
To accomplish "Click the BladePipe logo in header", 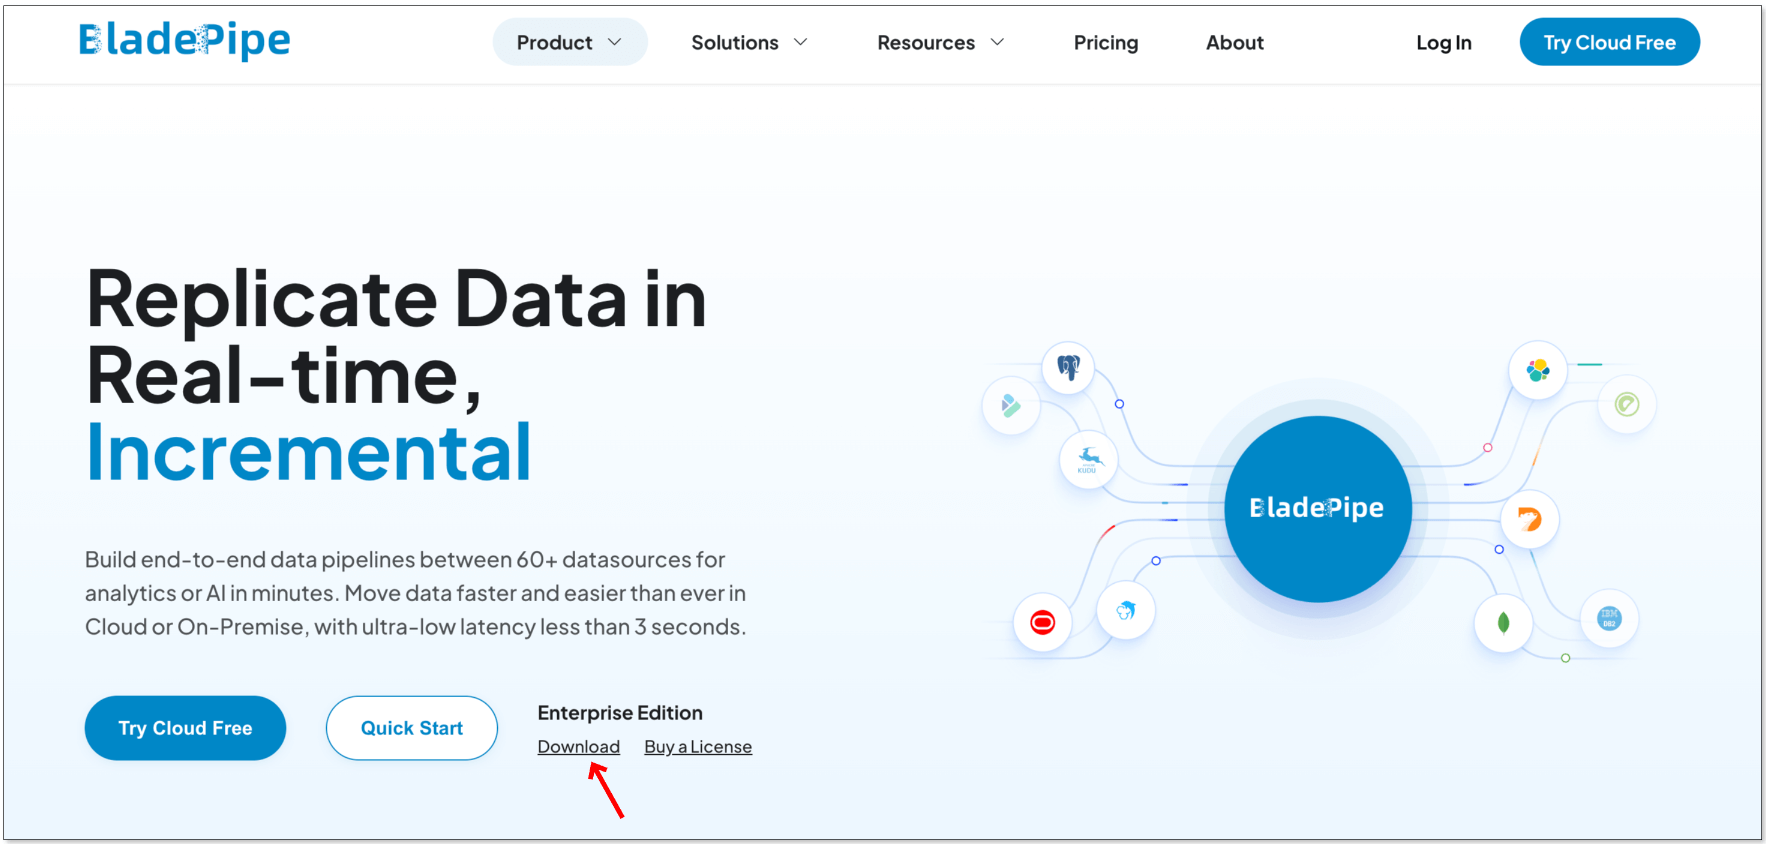I will (185, 41).
